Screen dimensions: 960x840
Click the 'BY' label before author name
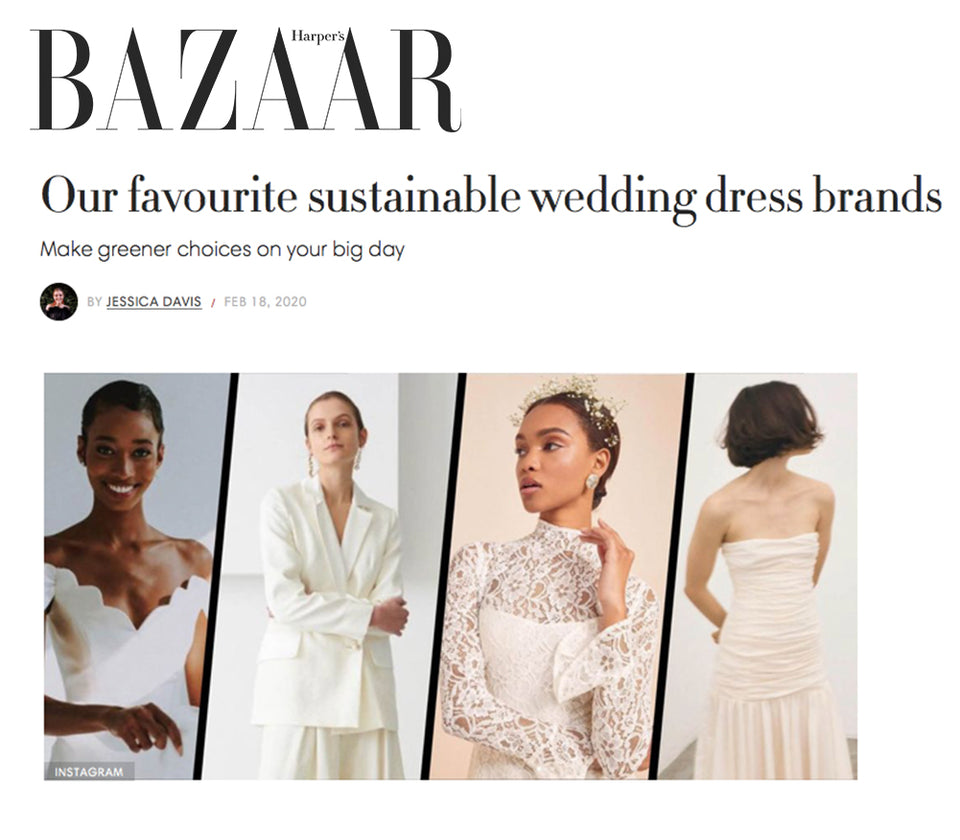click(94, 302)
